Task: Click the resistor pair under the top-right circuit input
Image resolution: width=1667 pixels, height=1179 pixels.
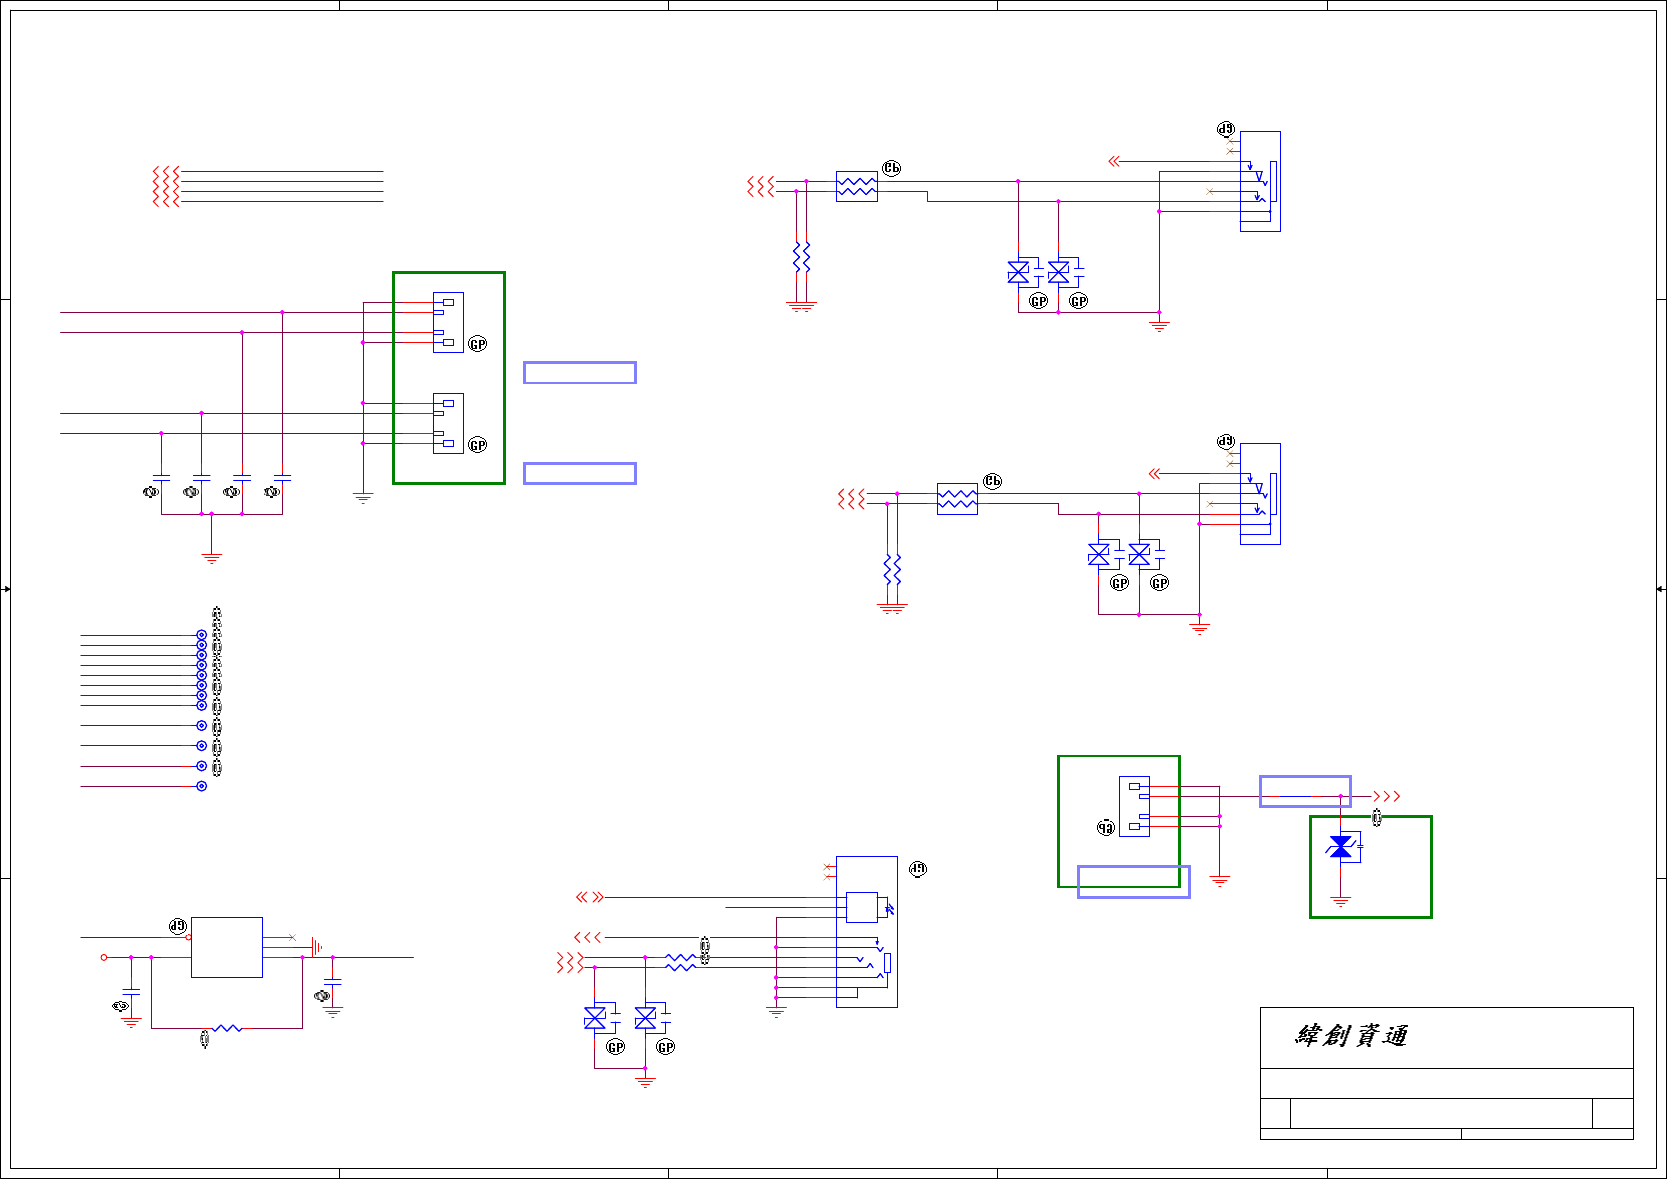Action: [802, 257]
